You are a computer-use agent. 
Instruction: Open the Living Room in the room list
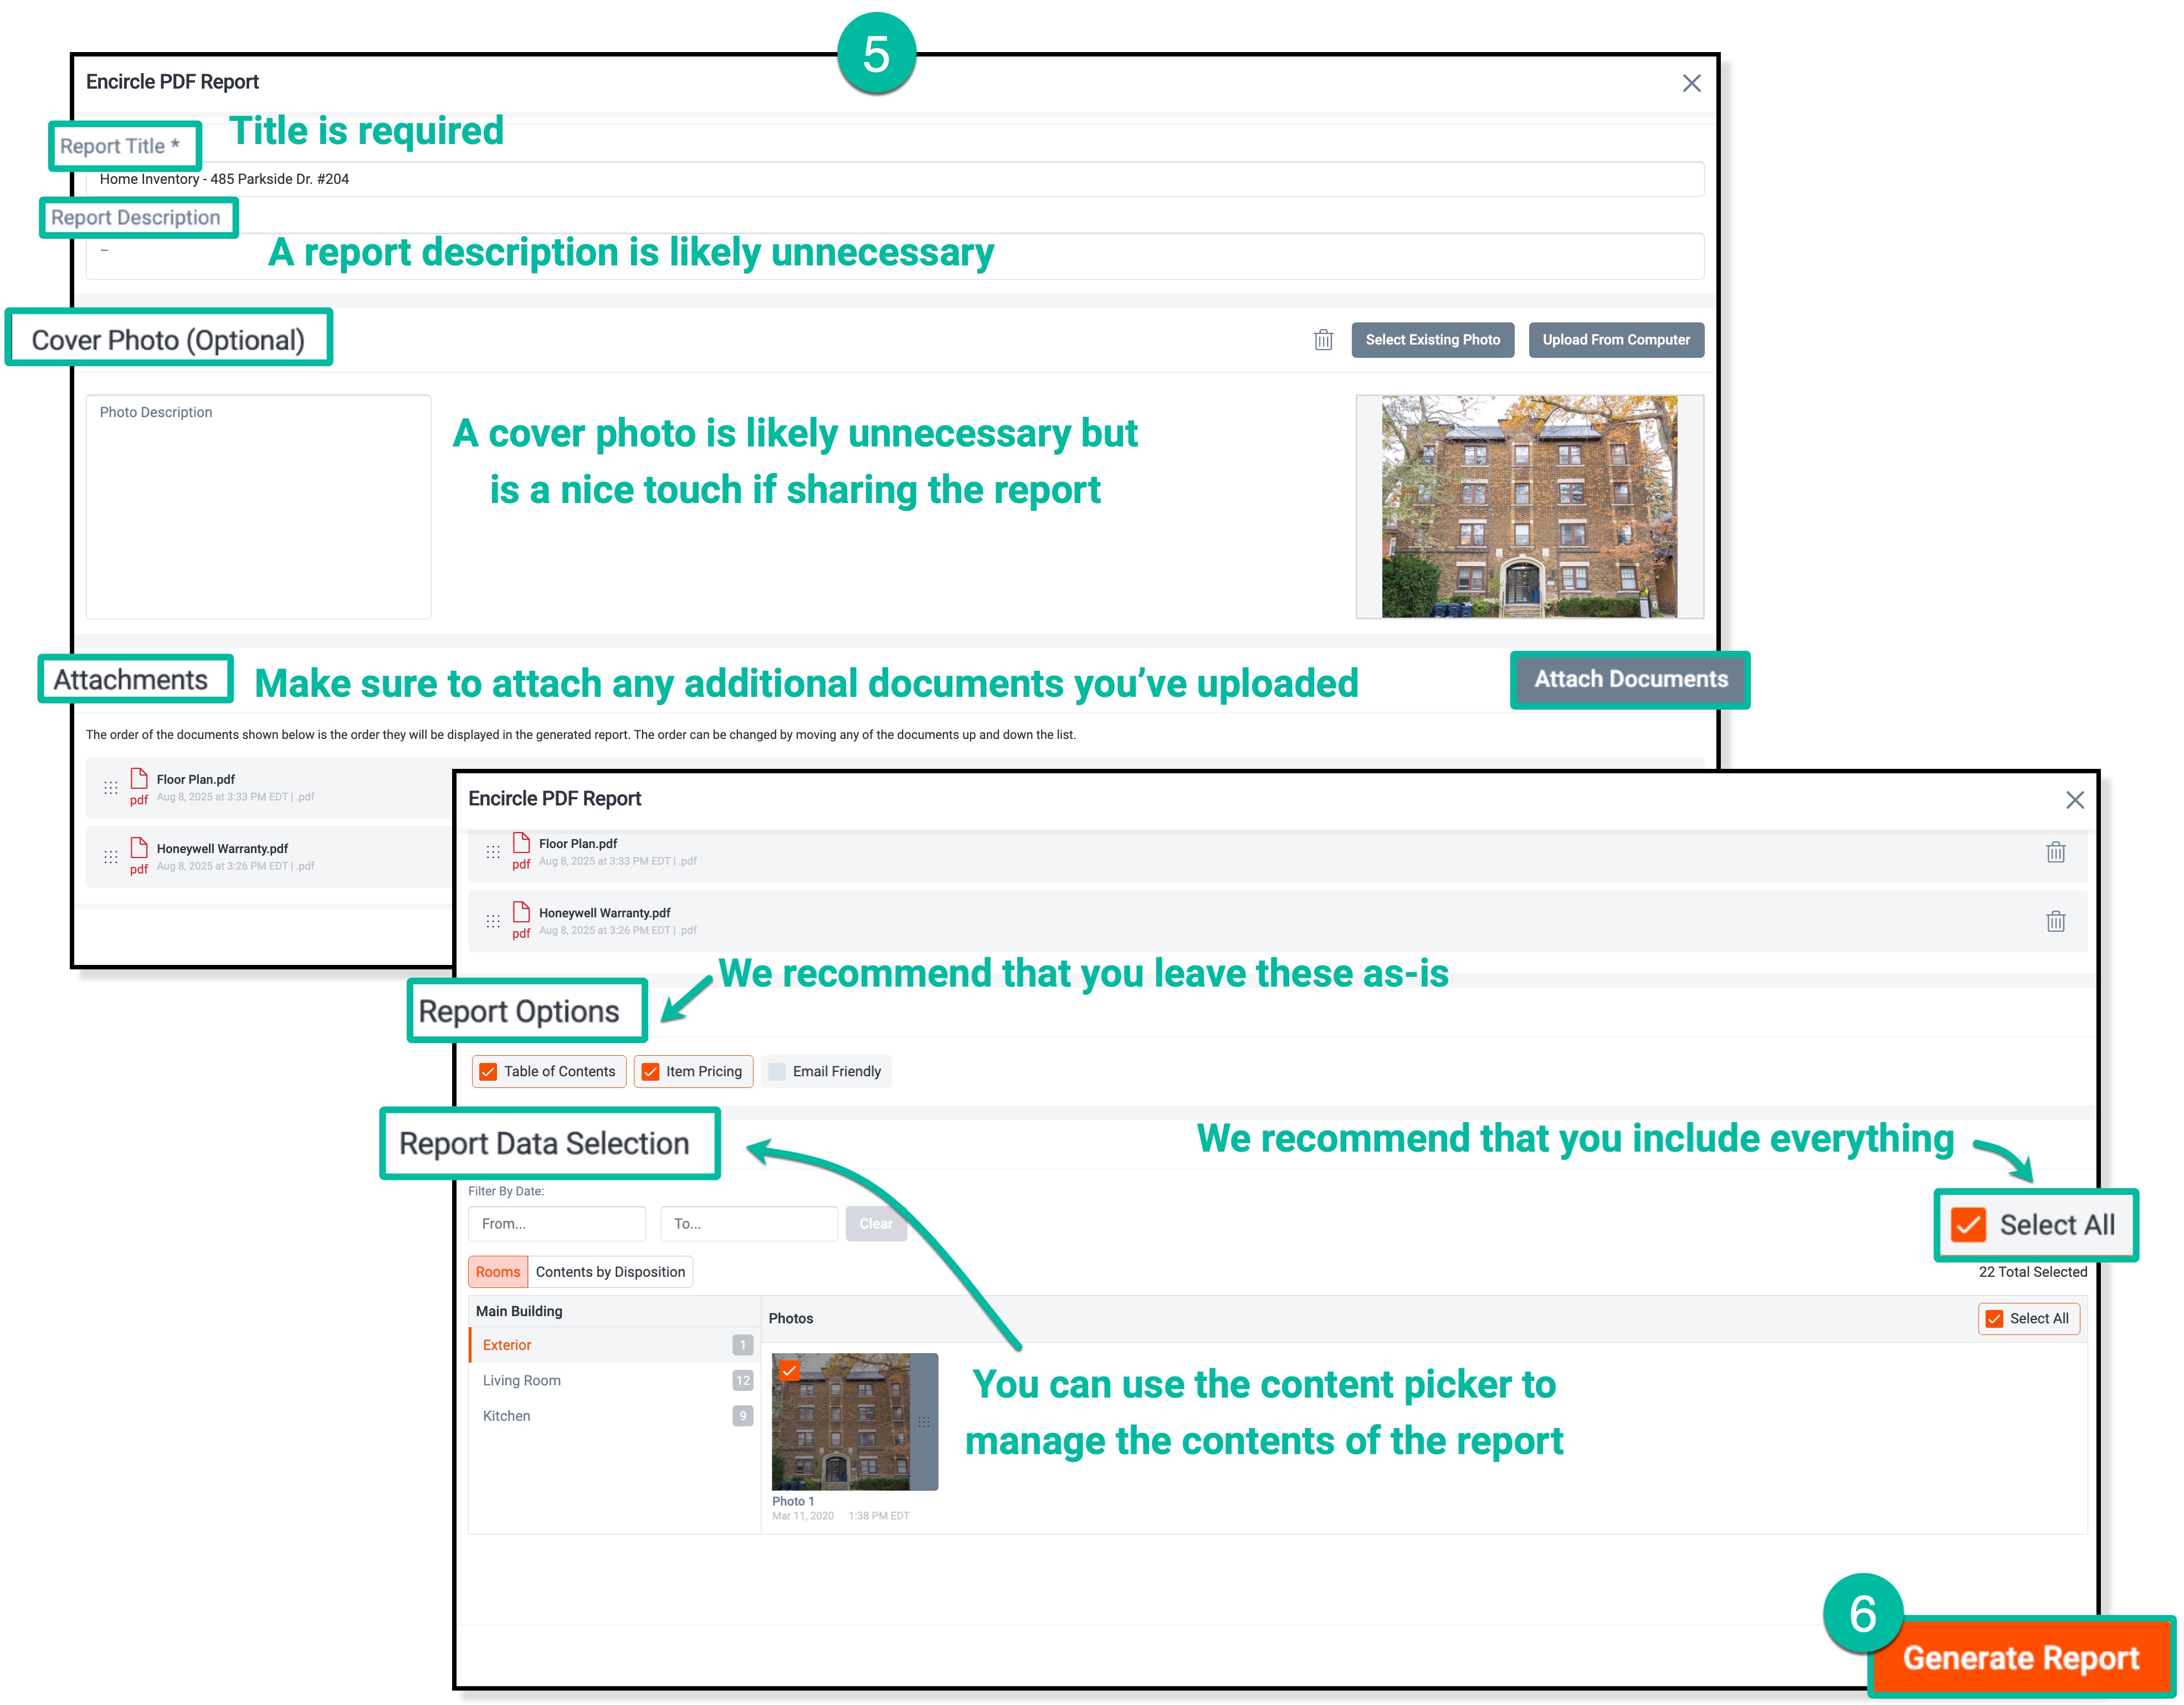coord(522,1380)
